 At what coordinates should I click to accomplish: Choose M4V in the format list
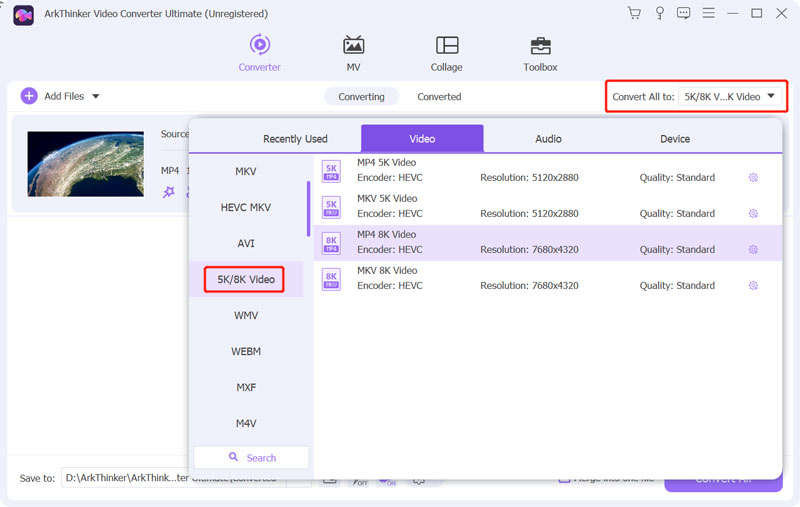[246, 423]
